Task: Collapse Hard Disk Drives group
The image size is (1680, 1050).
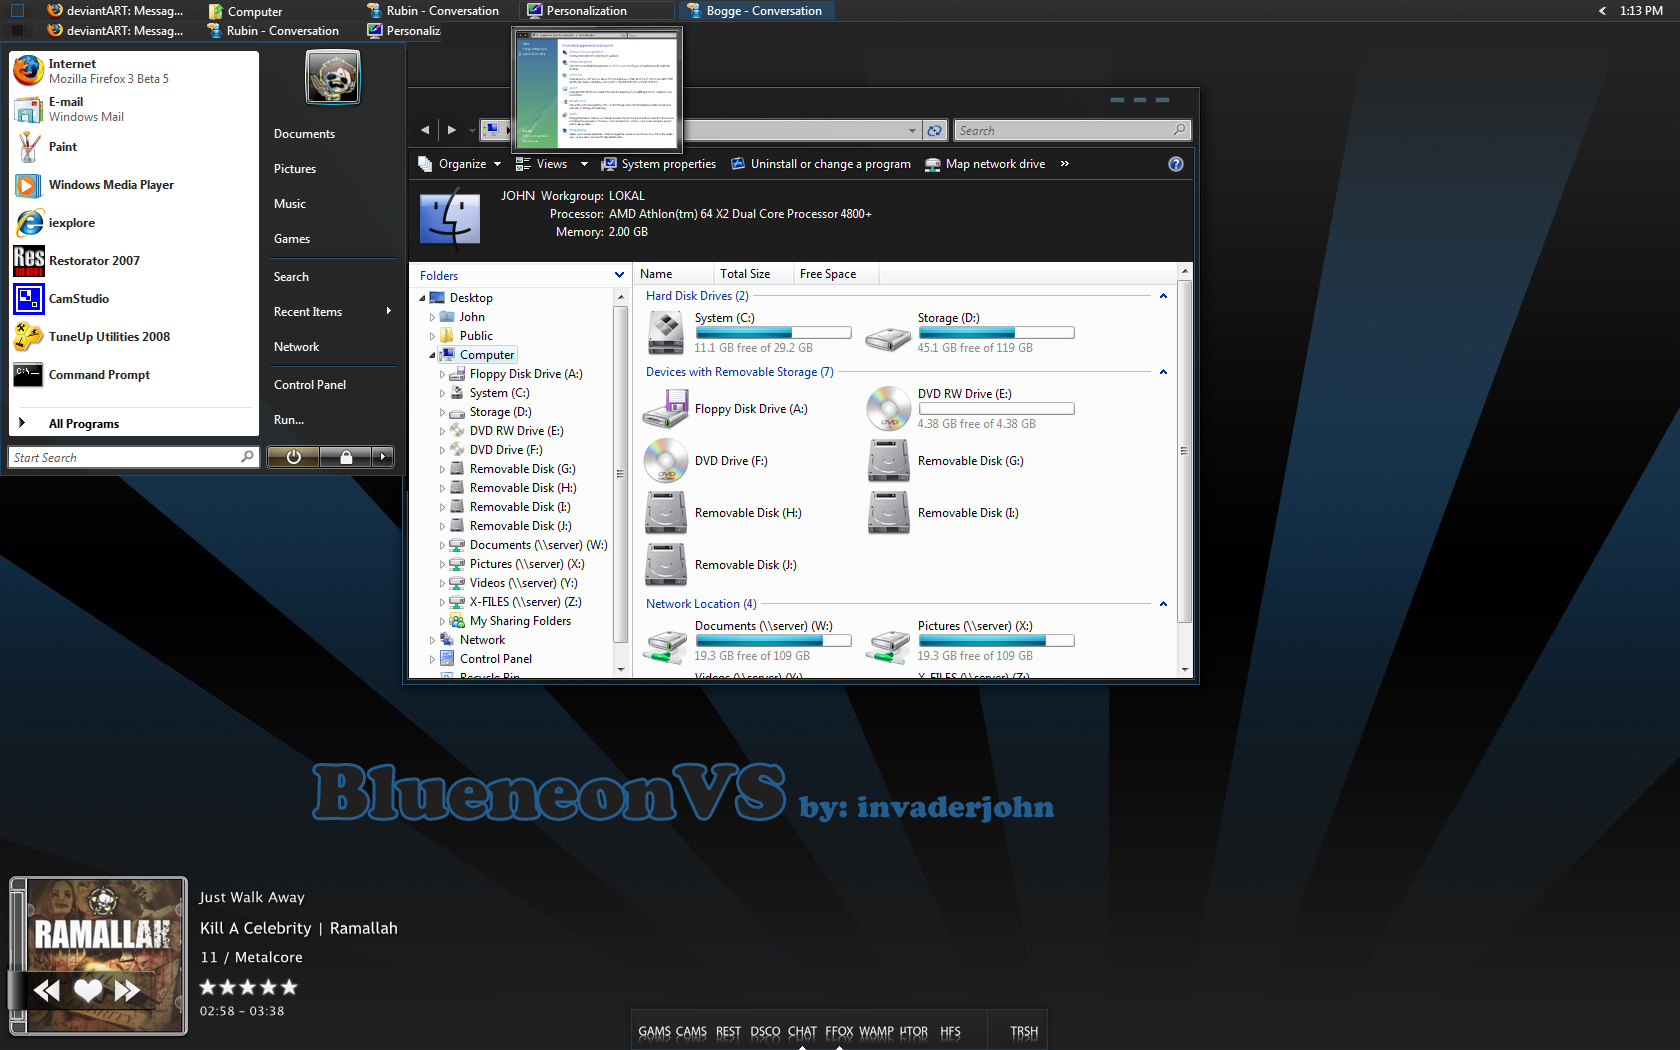Action: (1163, 296)
